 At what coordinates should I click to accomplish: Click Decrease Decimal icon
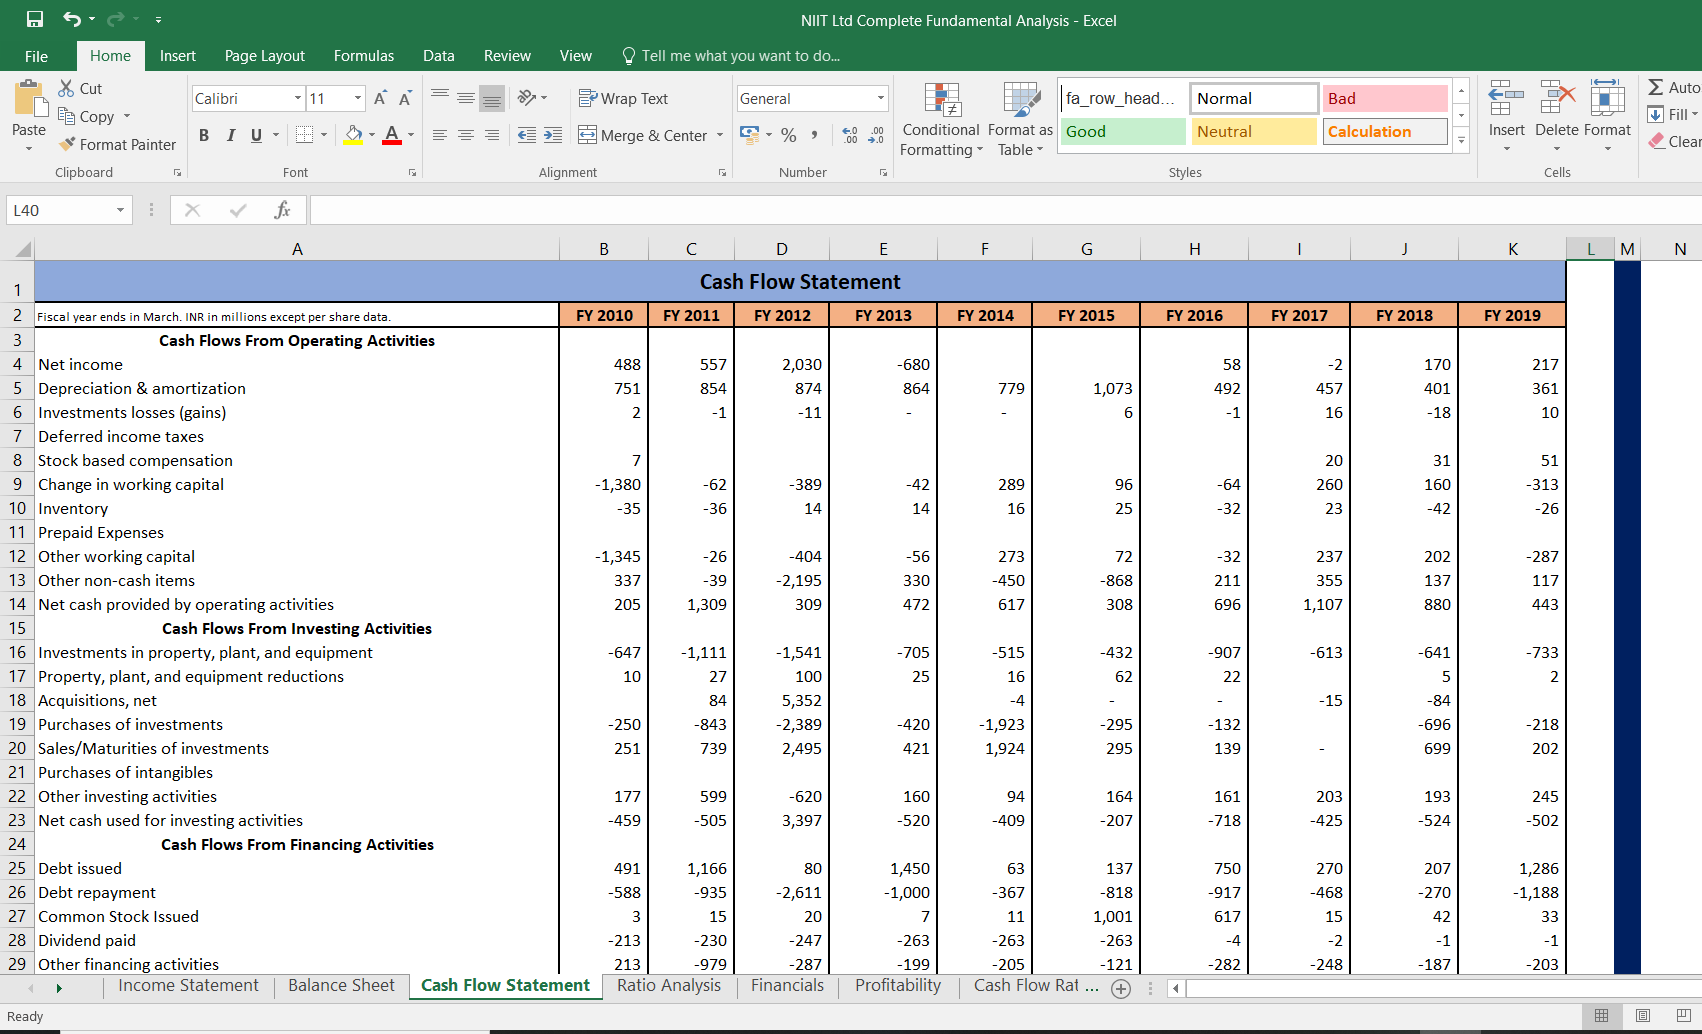[x=876, y=134]
